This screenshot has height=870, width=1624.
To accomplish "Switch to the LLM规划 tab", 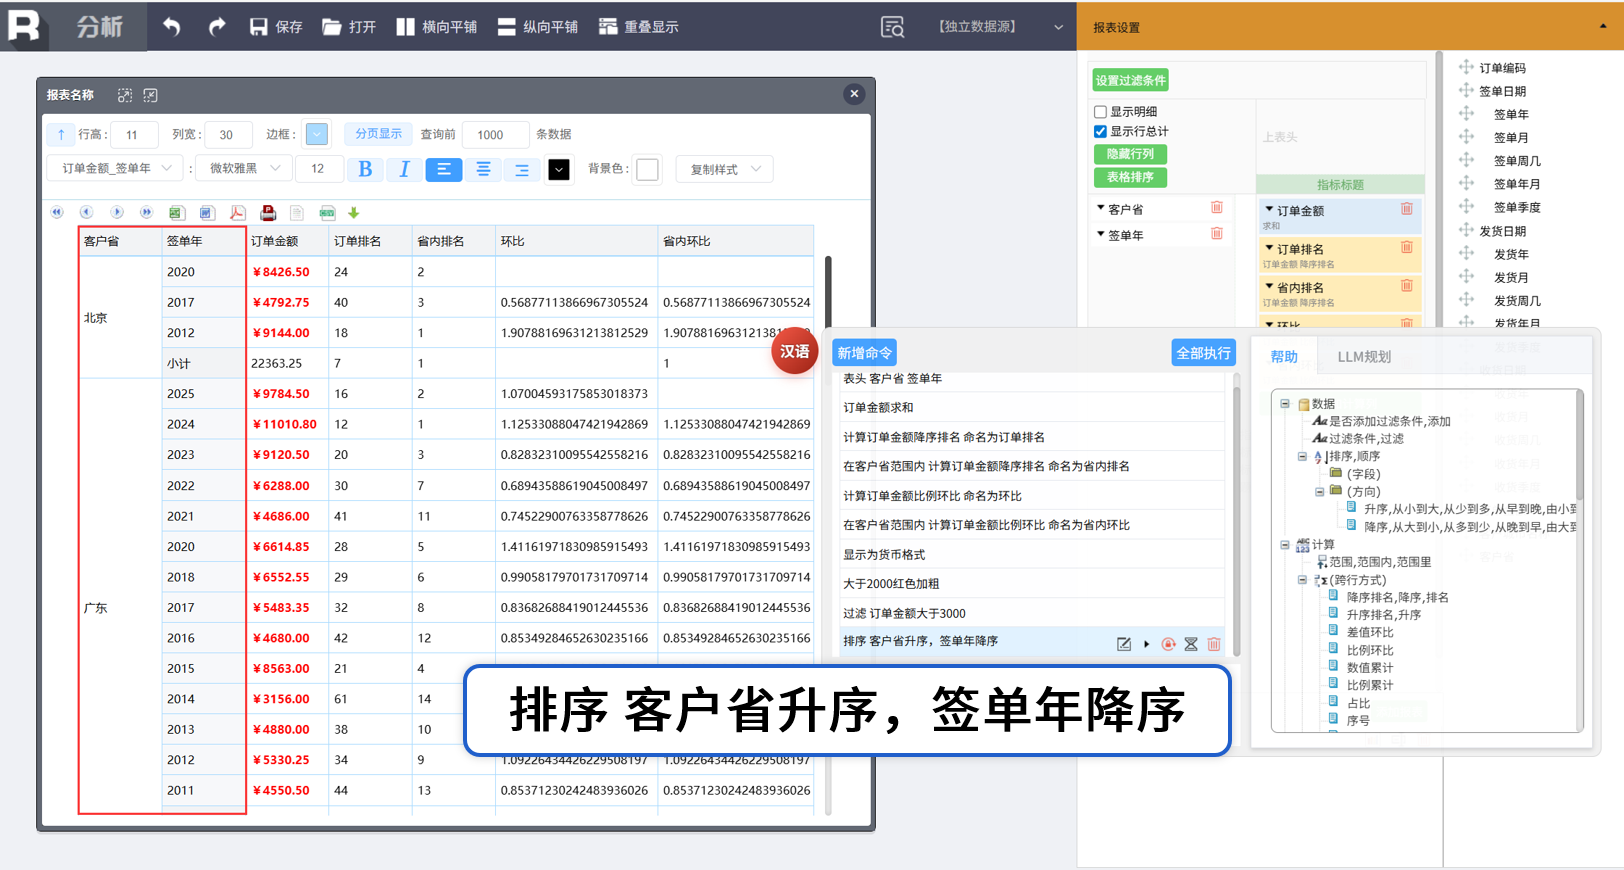I will (1364, 357).
